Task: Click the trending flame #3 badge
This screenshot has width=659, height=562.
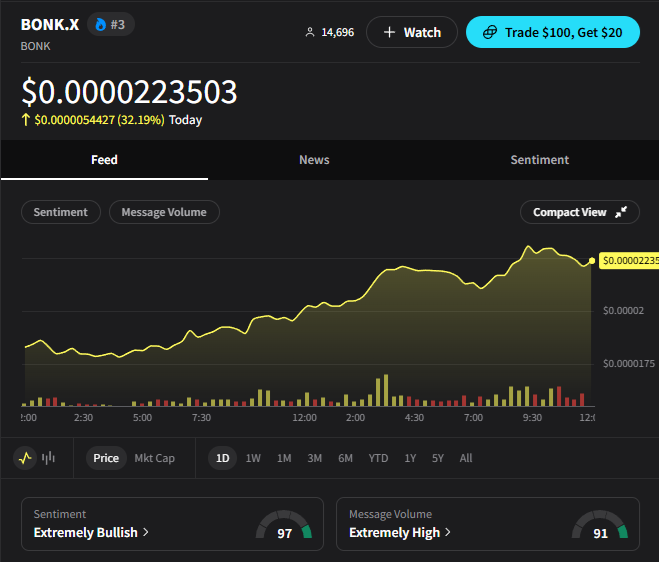Action: point(111,24)
